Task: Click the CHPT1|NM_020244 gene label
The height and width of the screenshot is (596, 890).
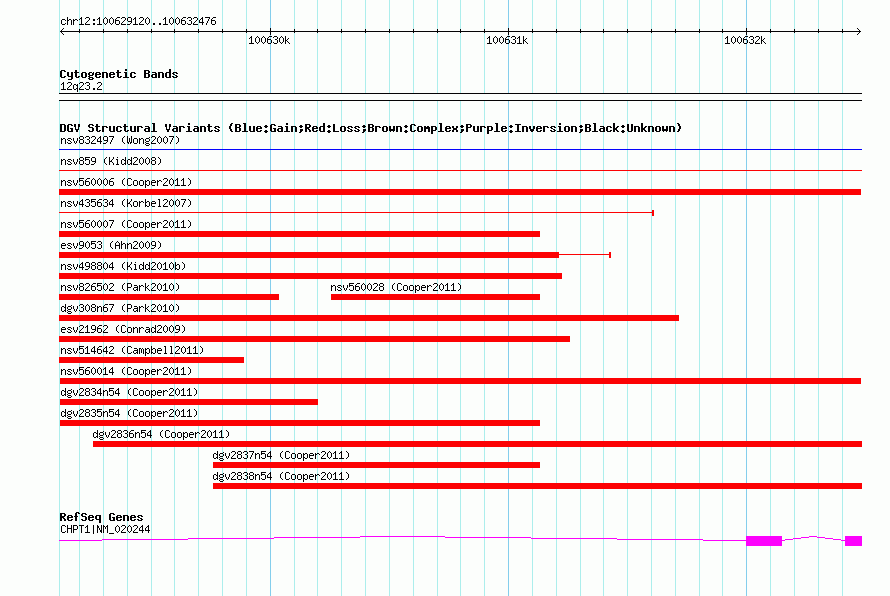Action: click(x=105, y=530)
